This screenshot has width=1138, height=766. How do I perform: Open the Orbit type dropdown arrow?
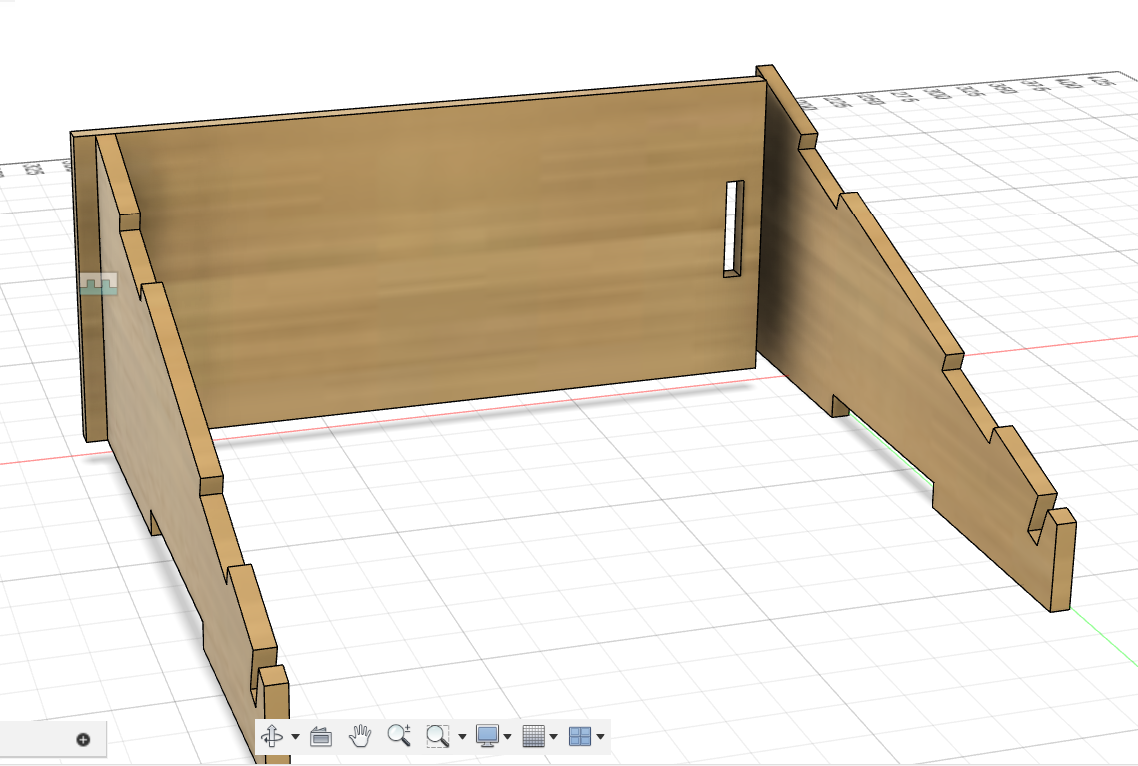(295, 737)
